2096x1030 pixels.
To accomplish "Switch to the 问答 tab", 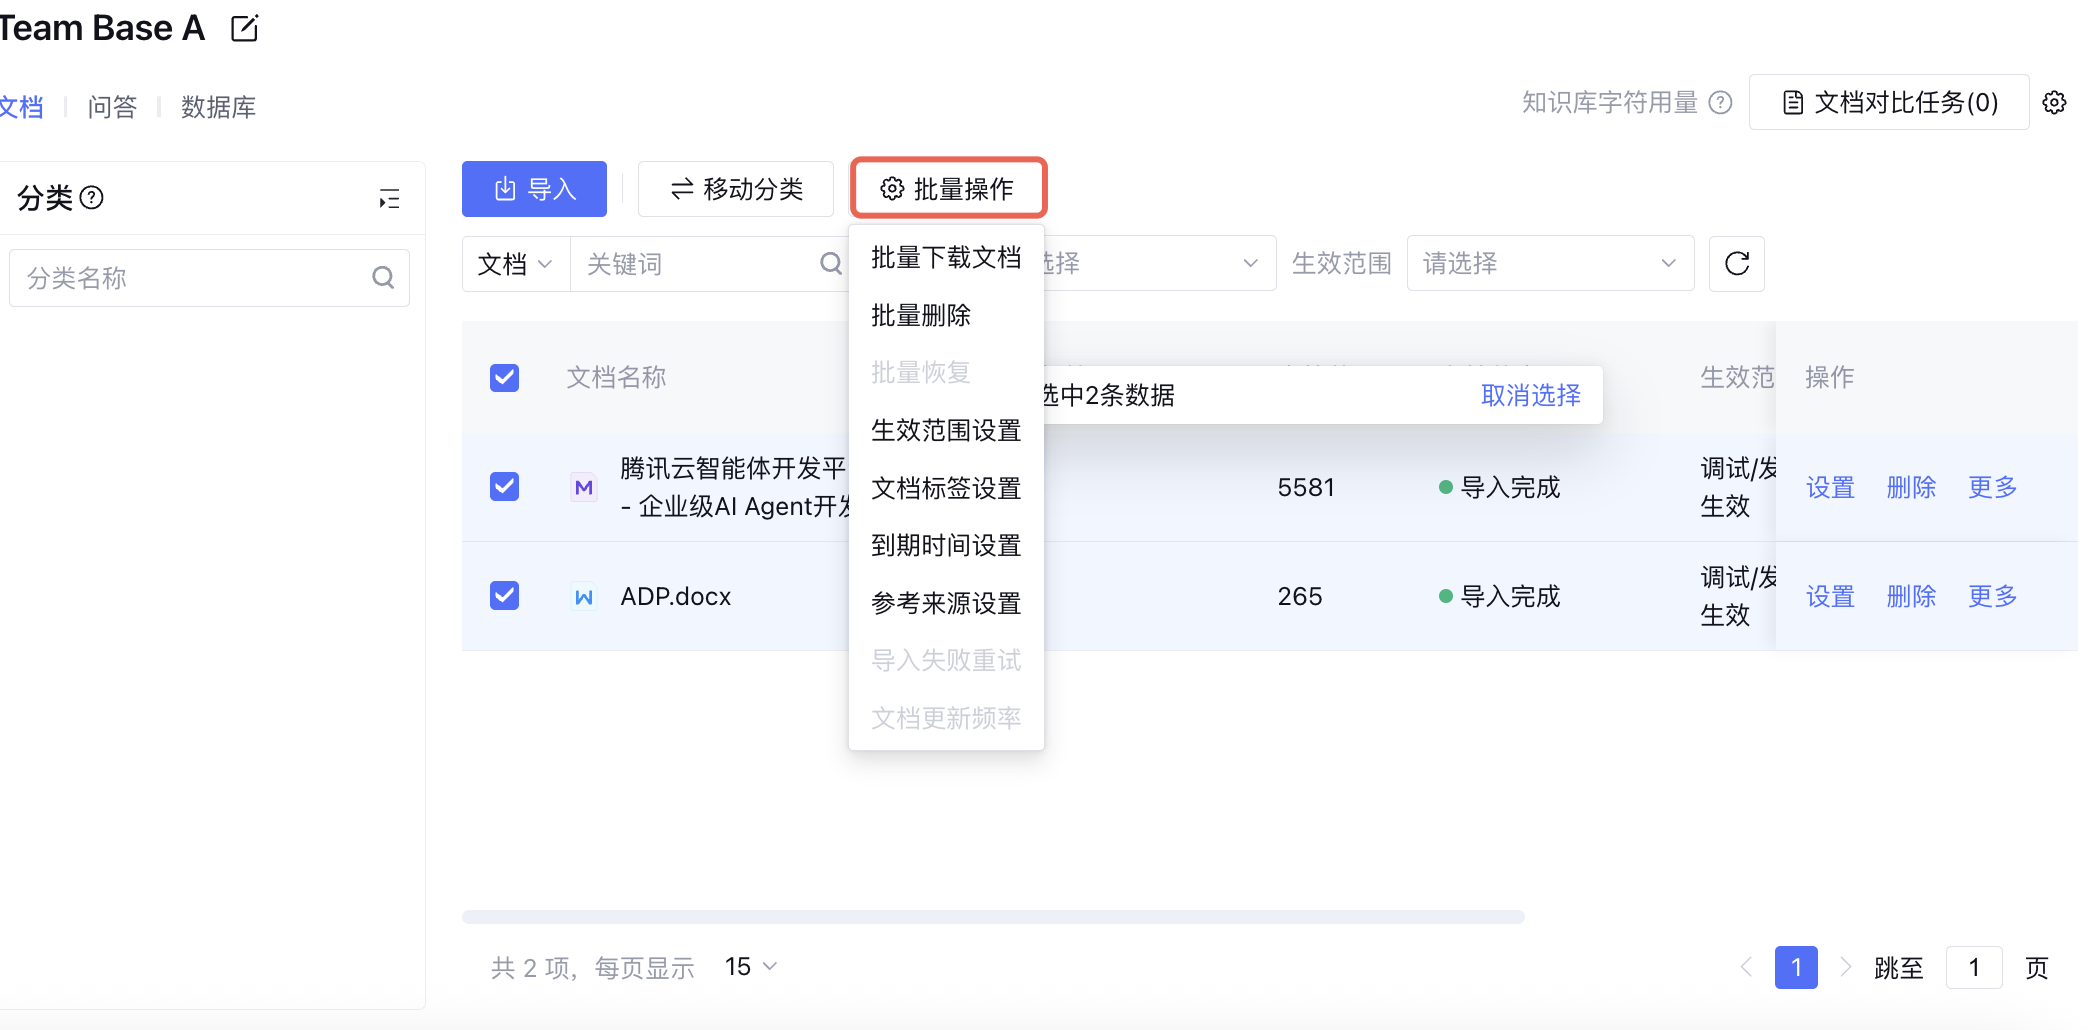I will [112, 107].
